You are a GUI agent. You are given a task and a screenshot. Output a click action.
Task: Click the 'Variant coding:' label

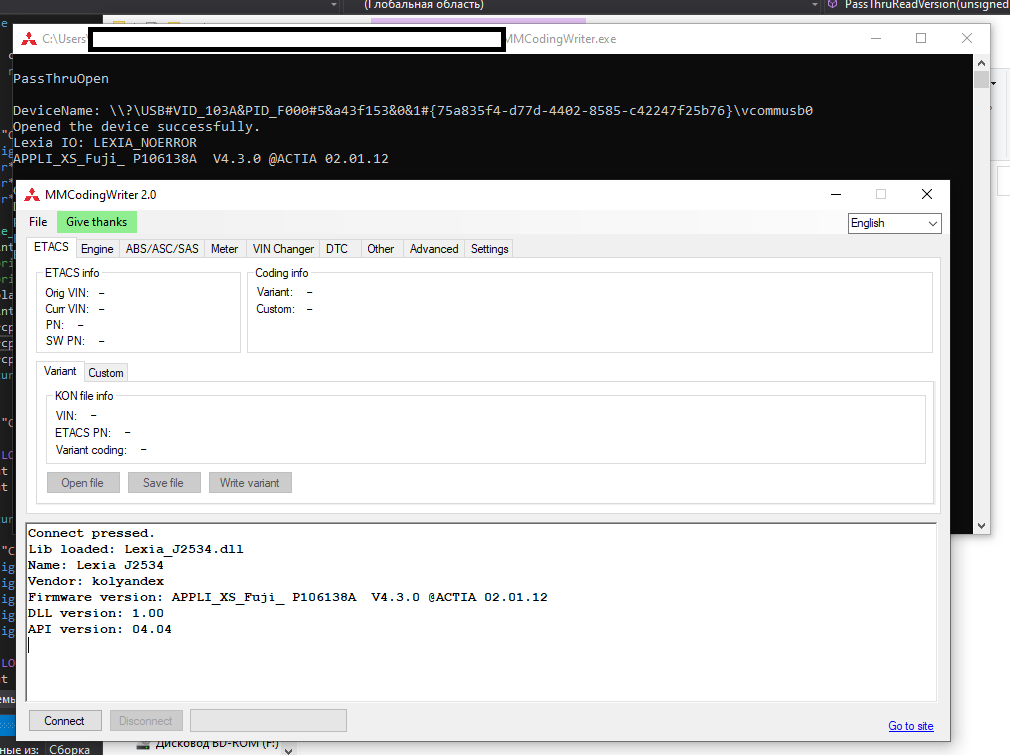91,450
